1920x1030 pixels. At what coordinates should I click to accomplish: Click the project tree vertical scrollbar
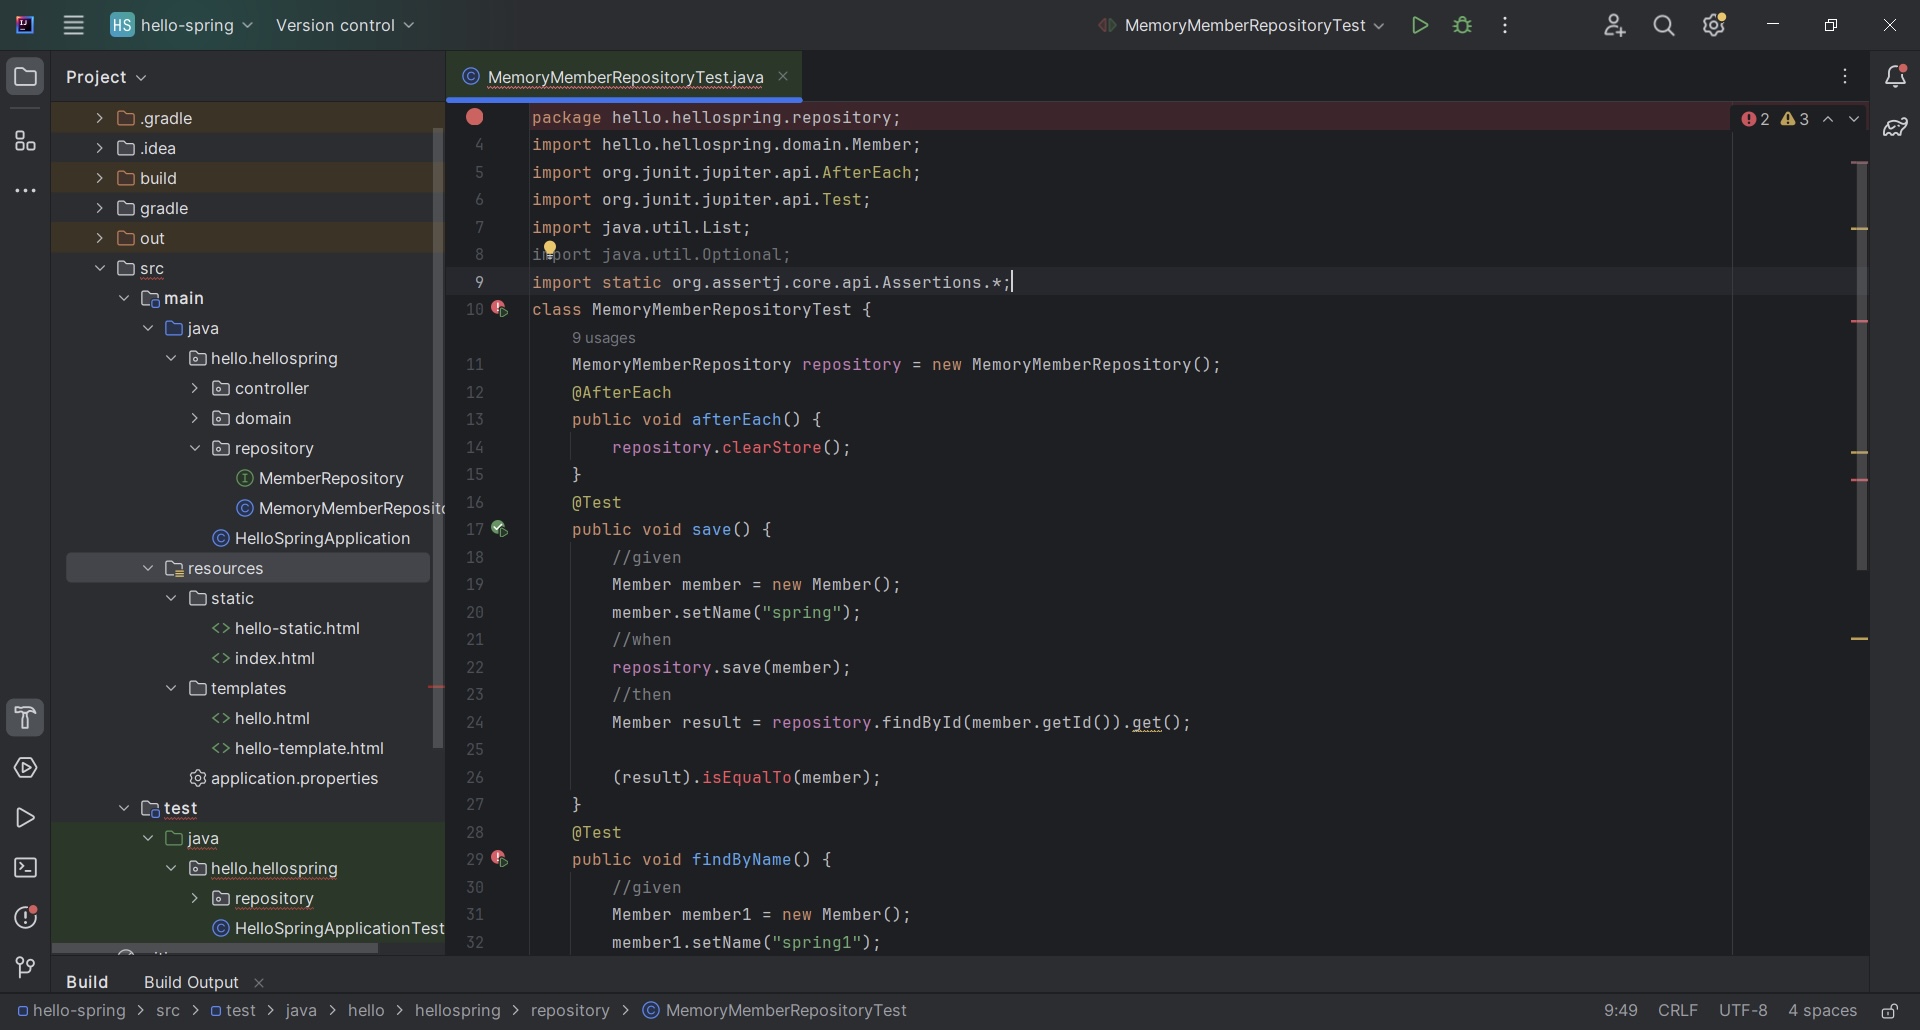click(437, 438)
